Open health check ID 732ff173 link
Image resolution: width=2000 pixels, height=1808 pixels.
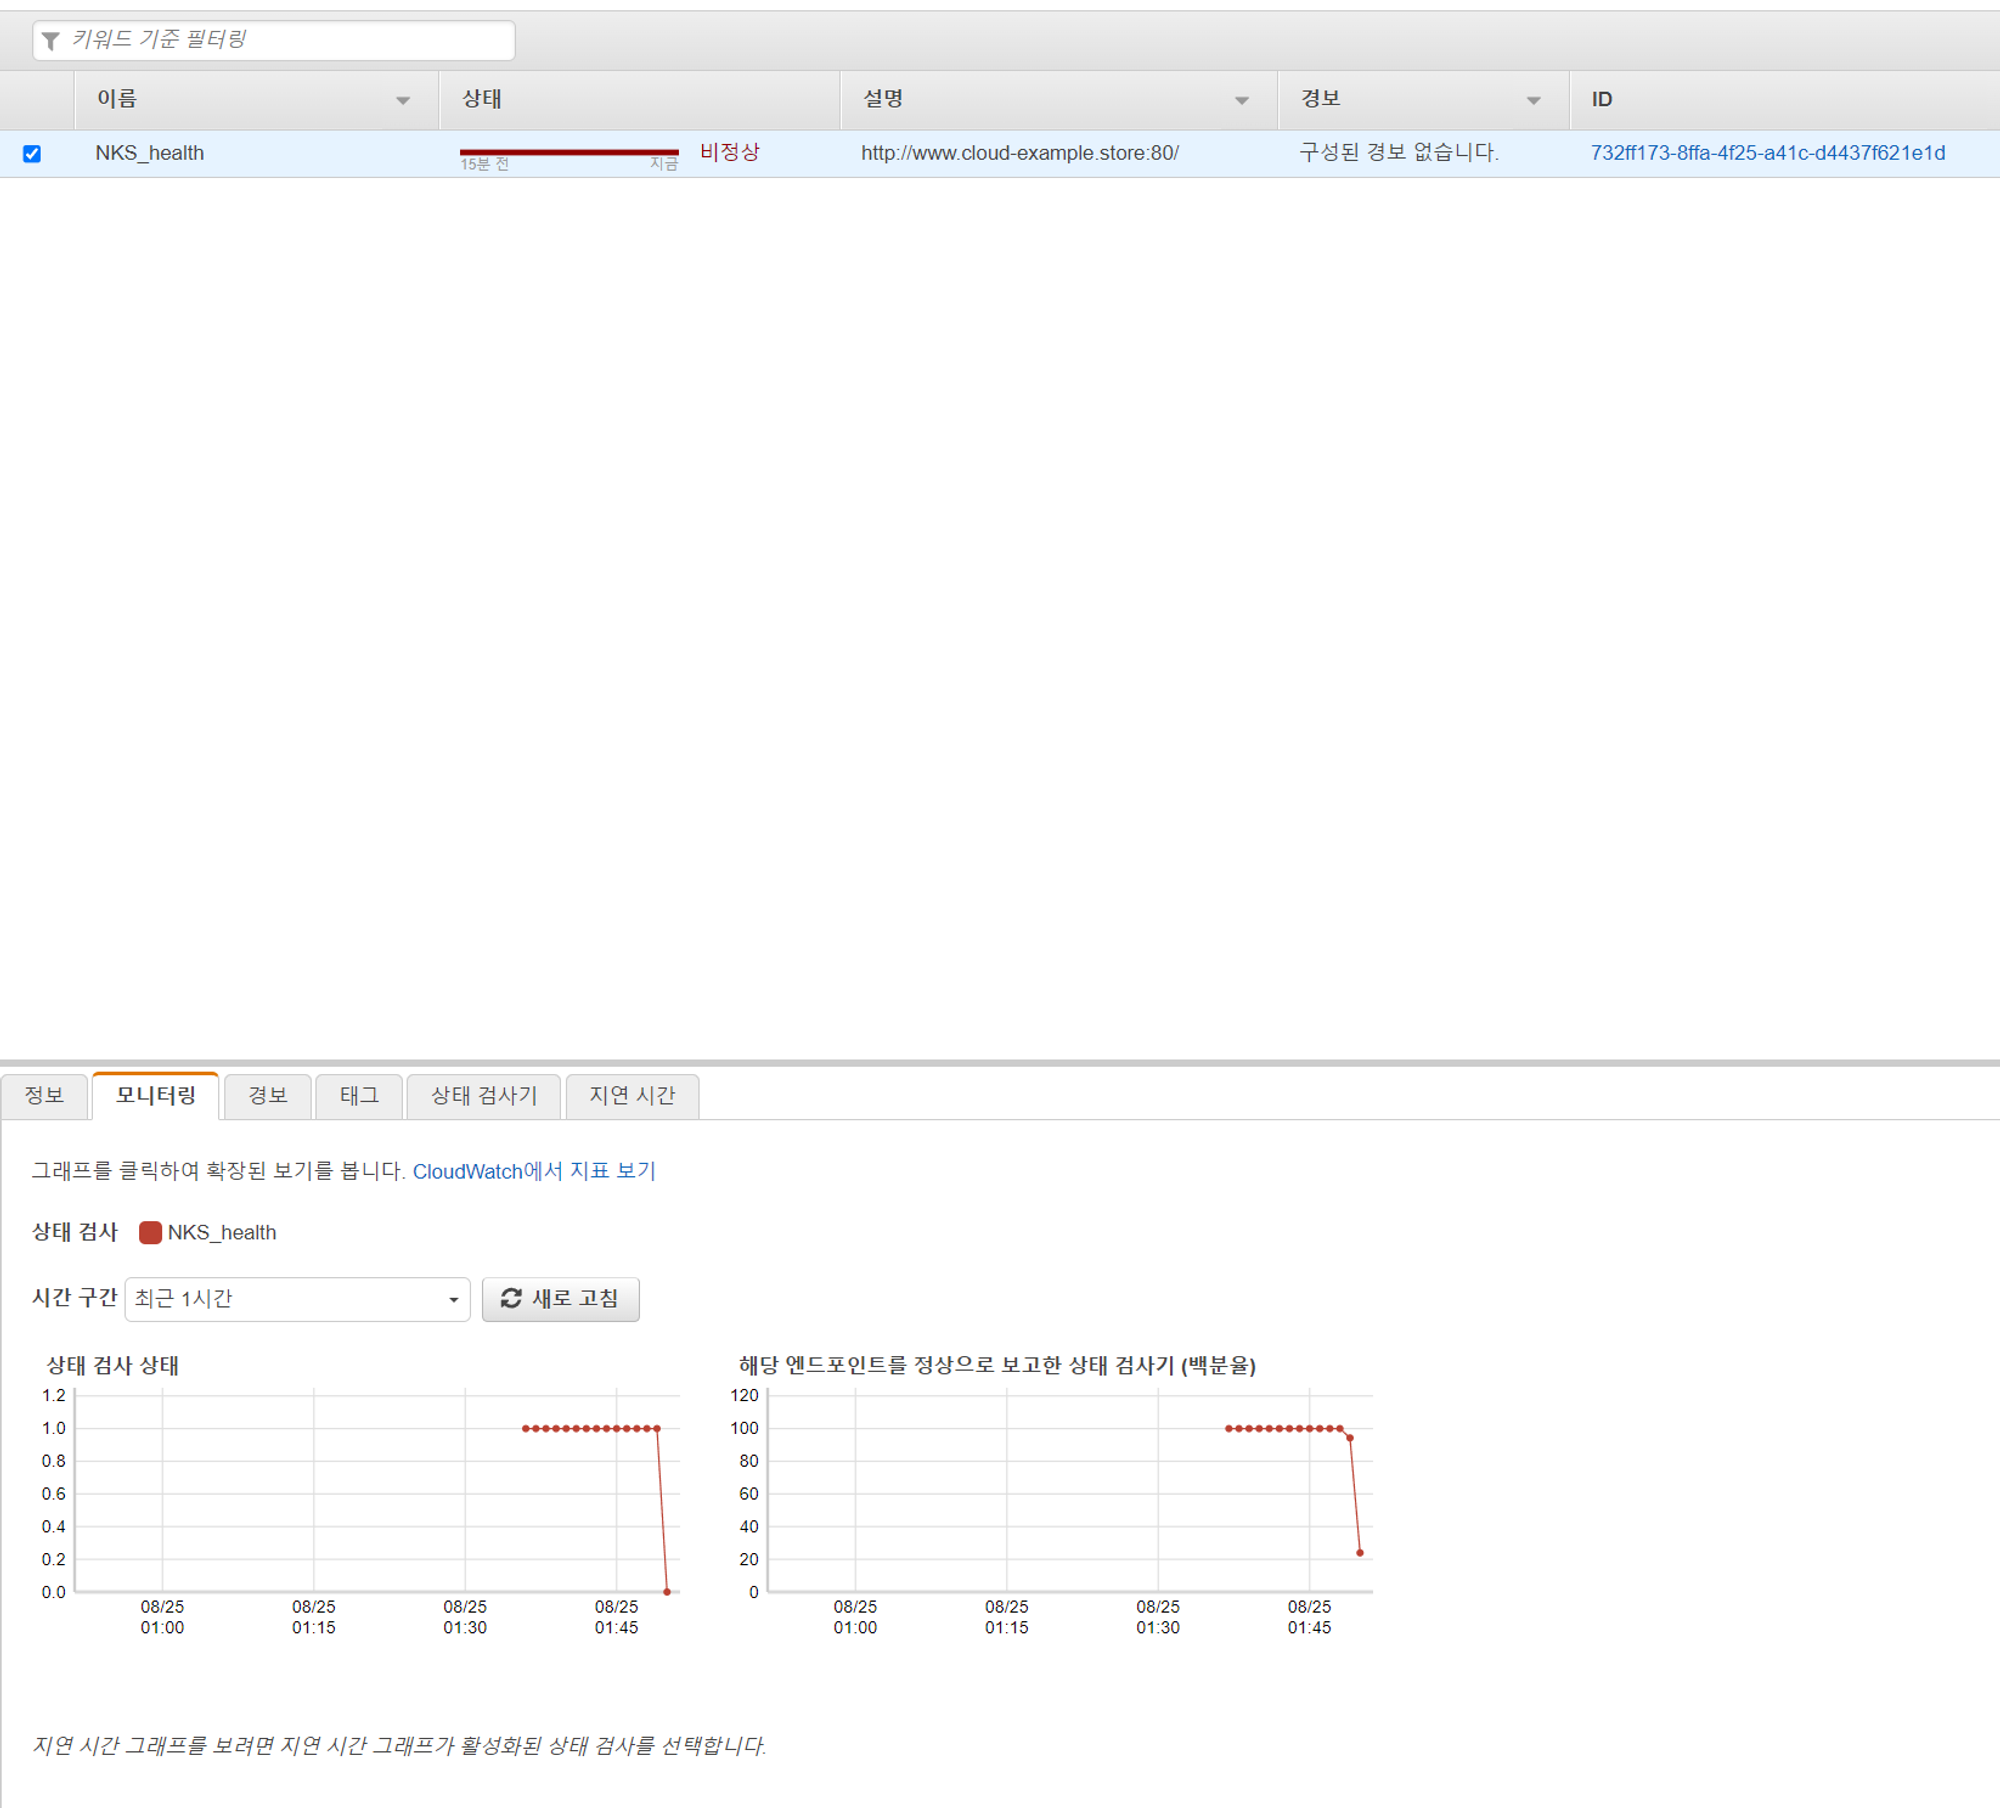[1767, 153]
